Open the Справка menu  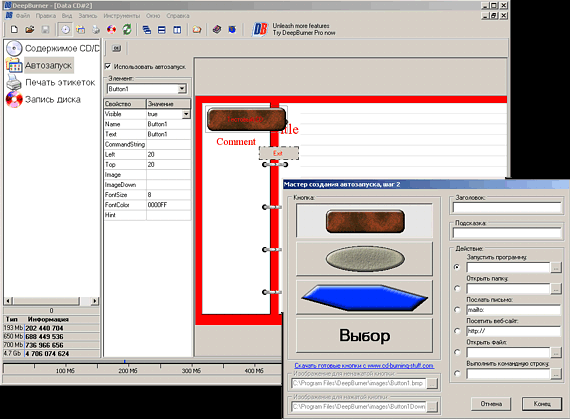coord(178,16)
